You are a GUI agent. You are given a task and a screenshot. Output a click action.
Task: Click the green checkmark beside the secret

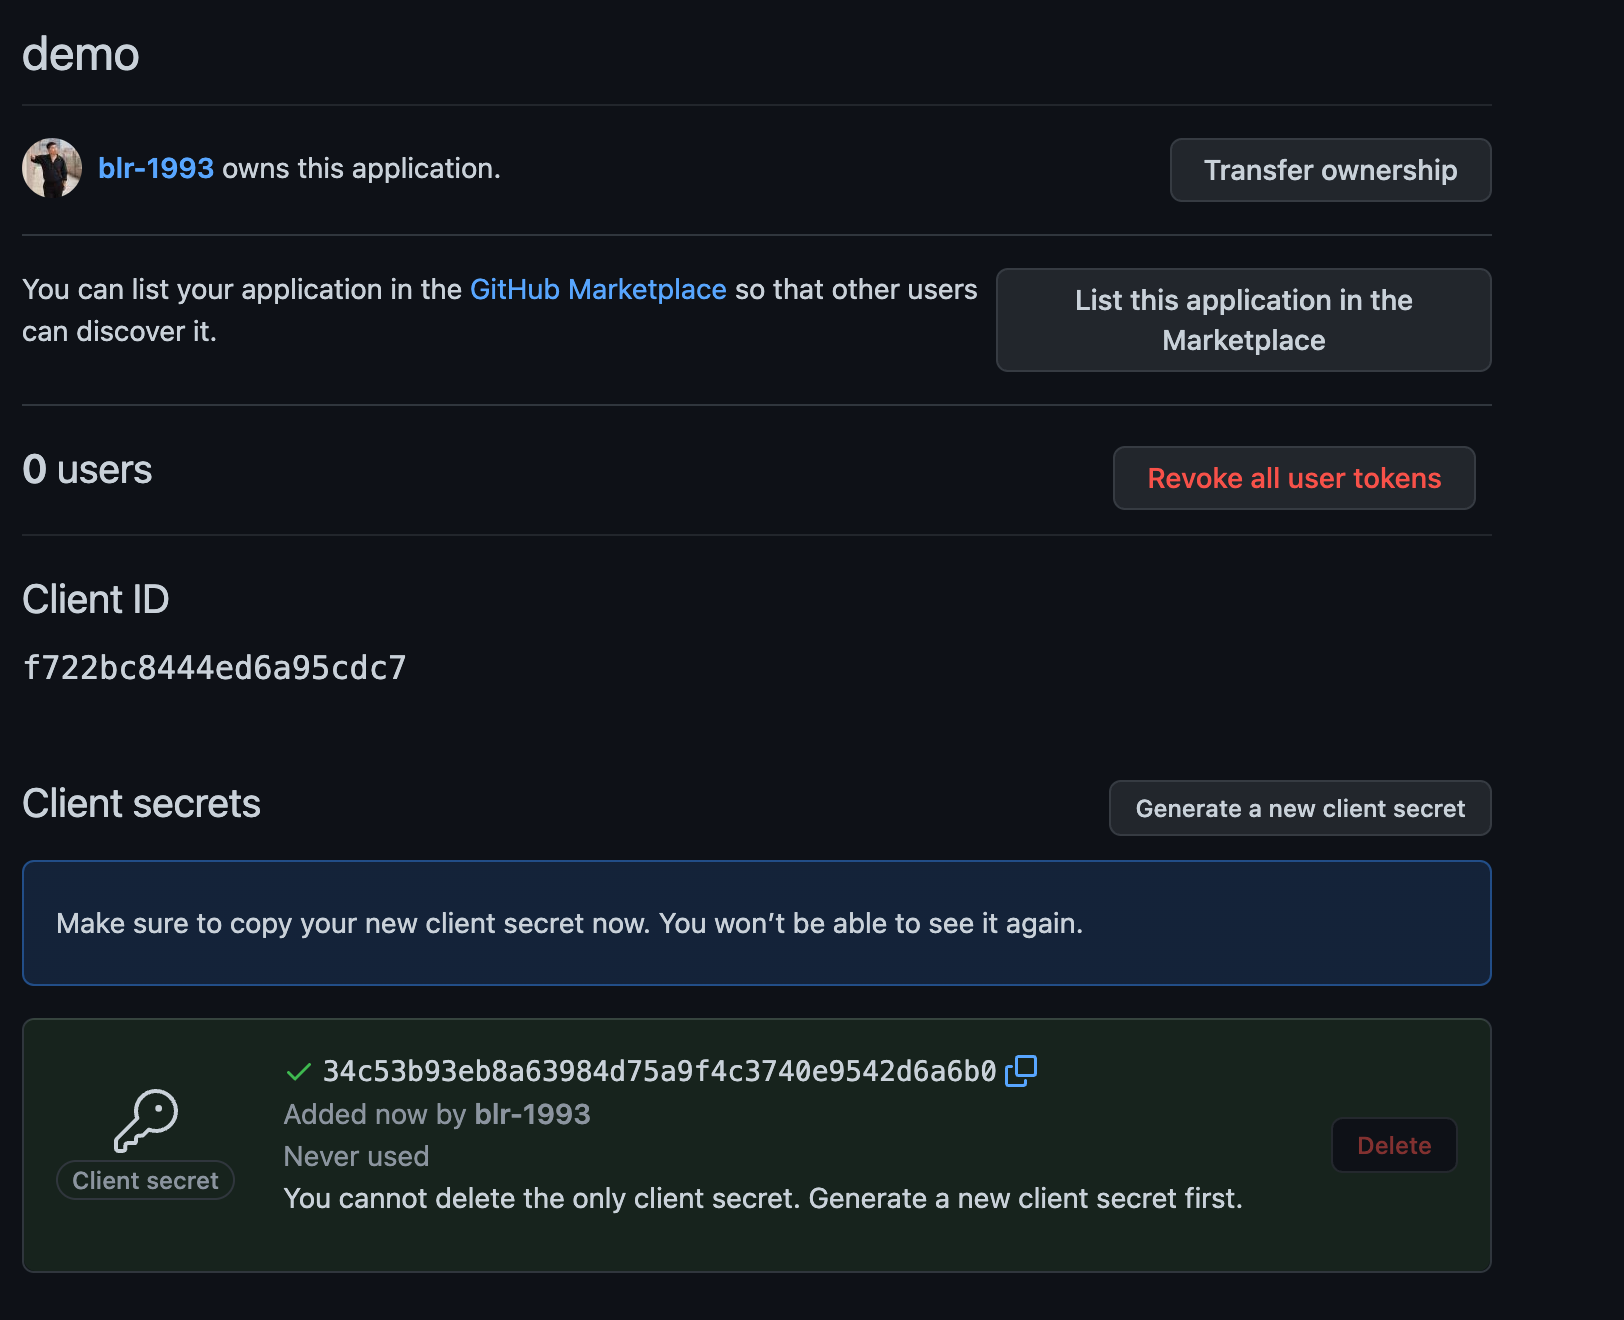tap(298, 1072)
